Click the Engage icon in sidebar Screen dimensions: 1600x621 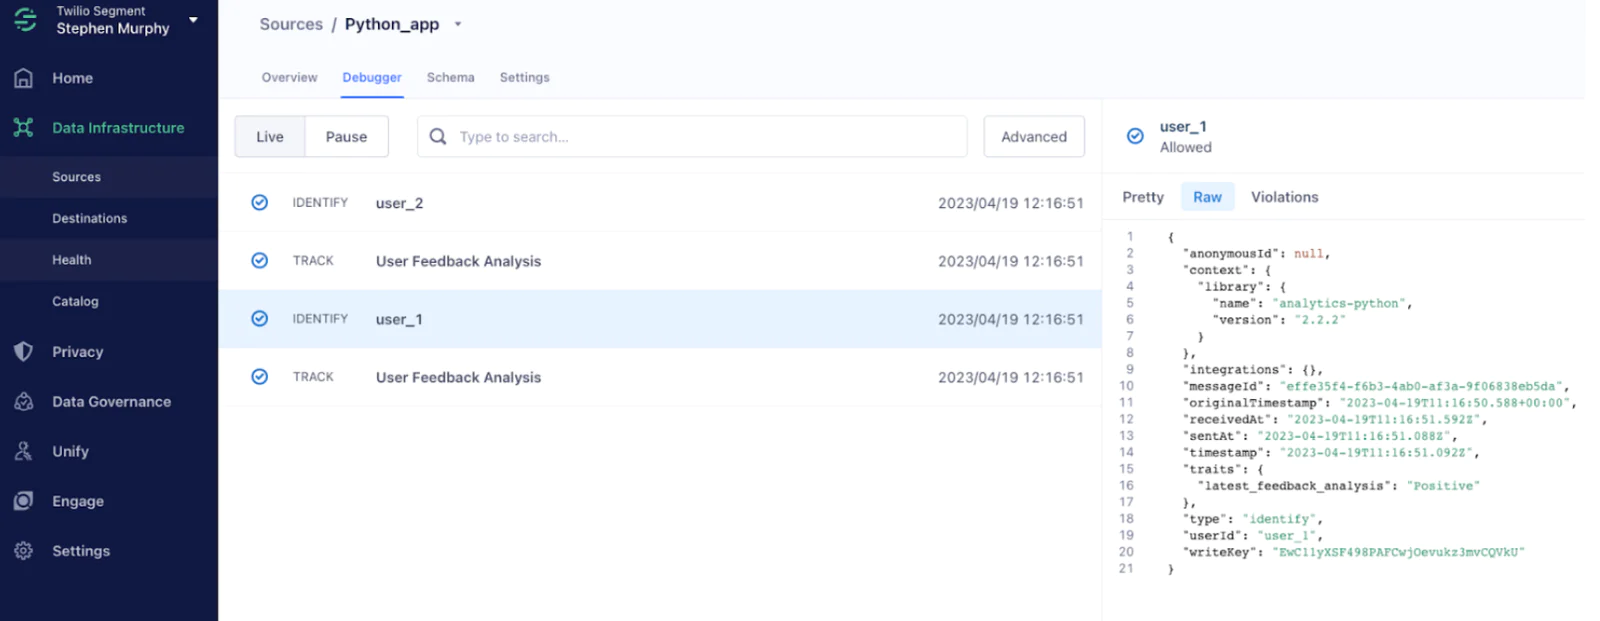(x=24, y=501)
